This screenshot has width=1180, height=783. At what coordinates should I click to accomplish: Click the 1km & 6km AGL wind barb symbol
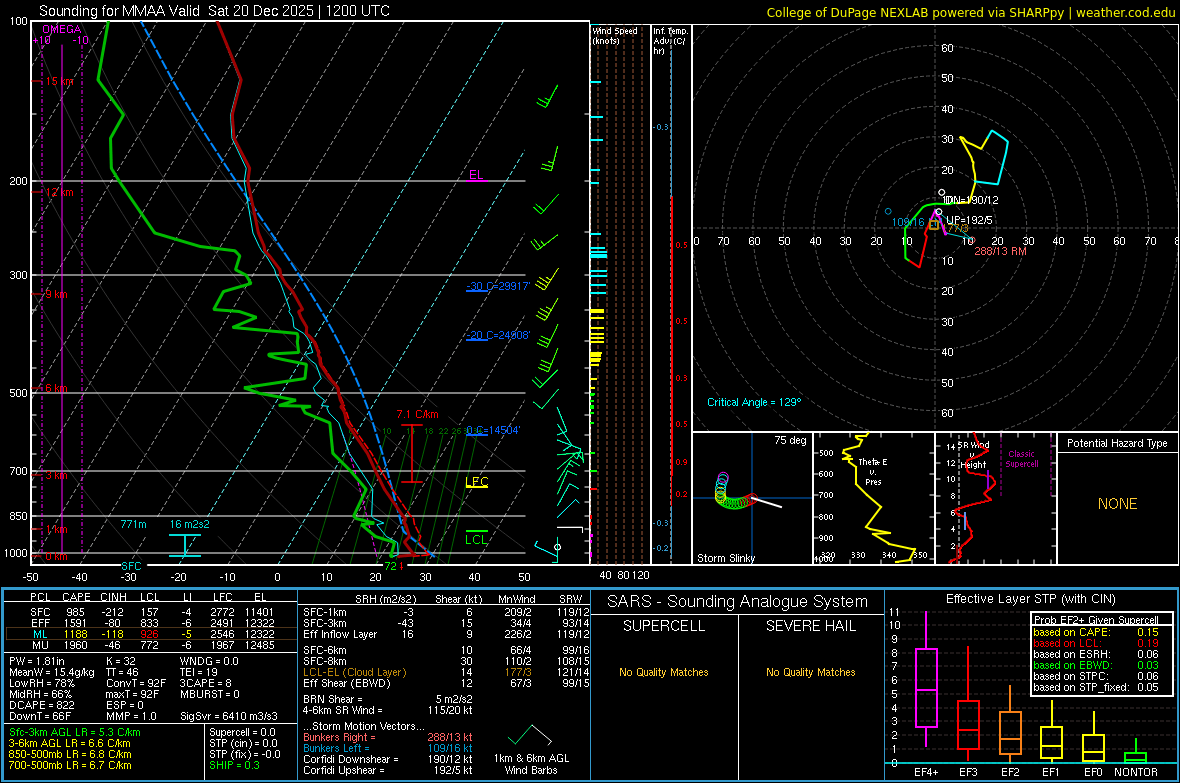click(x=531, y=735)
